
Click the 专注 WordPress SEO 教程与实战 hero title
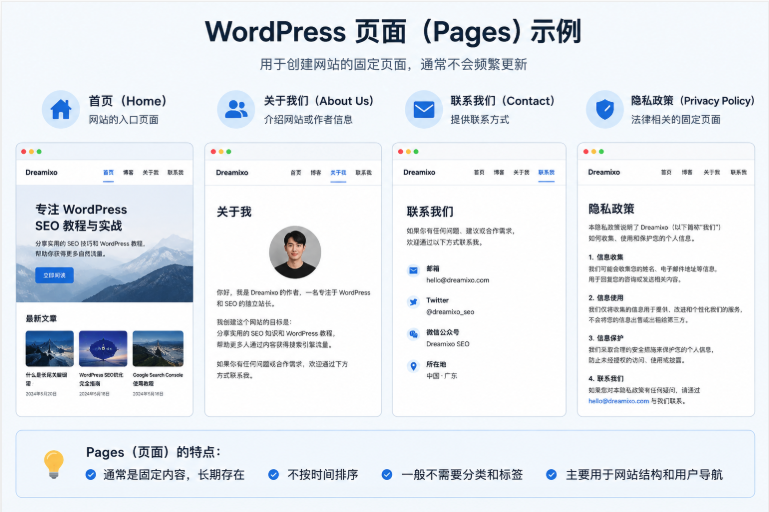(81, 217)
